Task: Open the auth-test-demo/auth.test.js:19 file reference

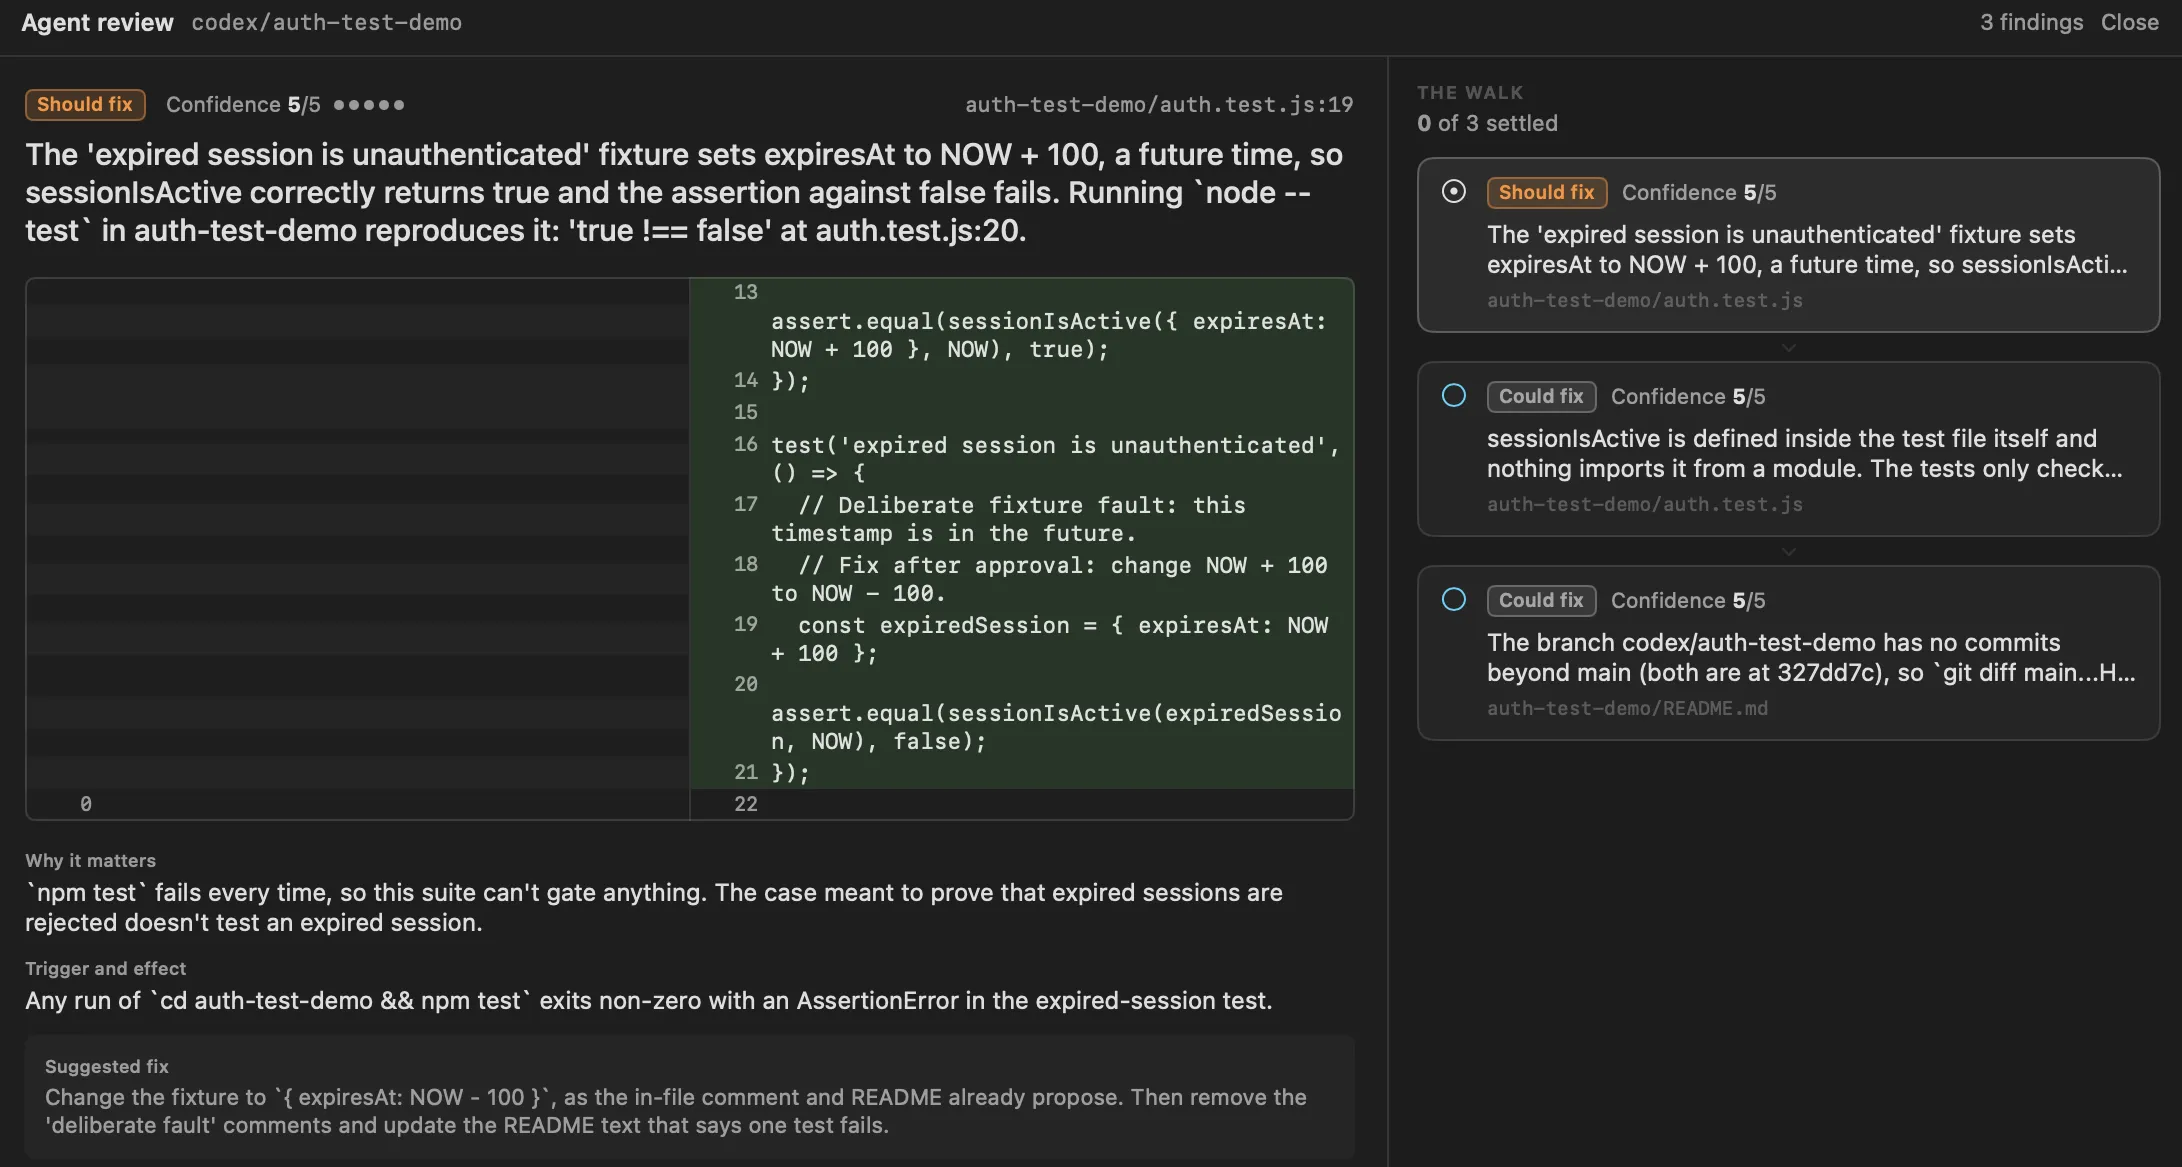Action: [1158, 104]
